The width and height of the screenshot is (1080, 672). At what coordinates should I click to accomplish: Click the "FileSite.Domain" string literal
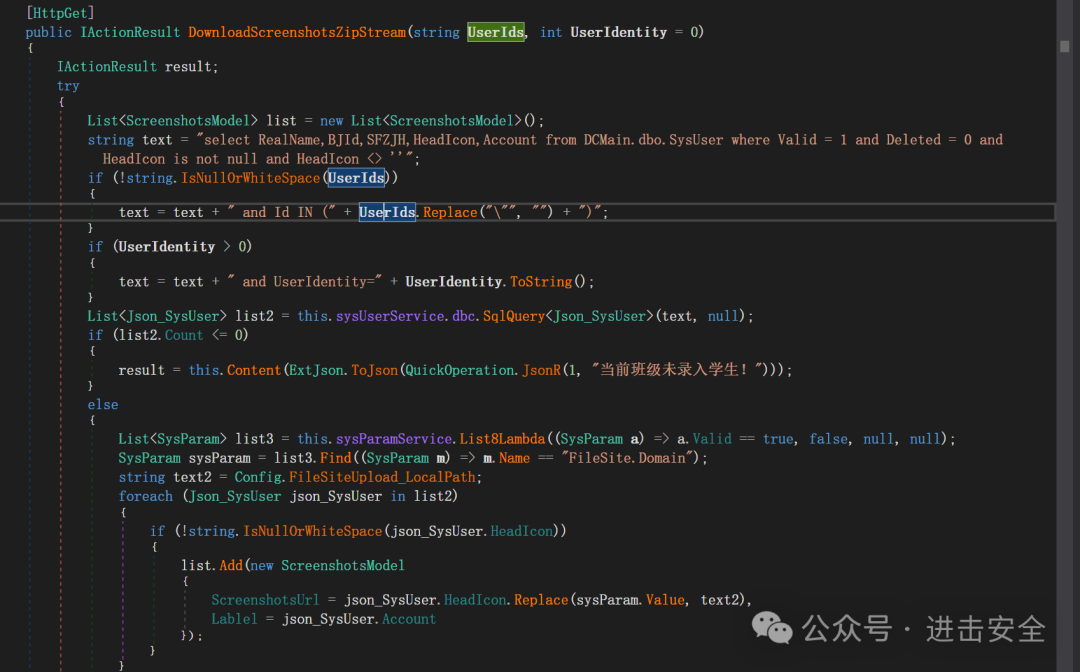[627, 459]
